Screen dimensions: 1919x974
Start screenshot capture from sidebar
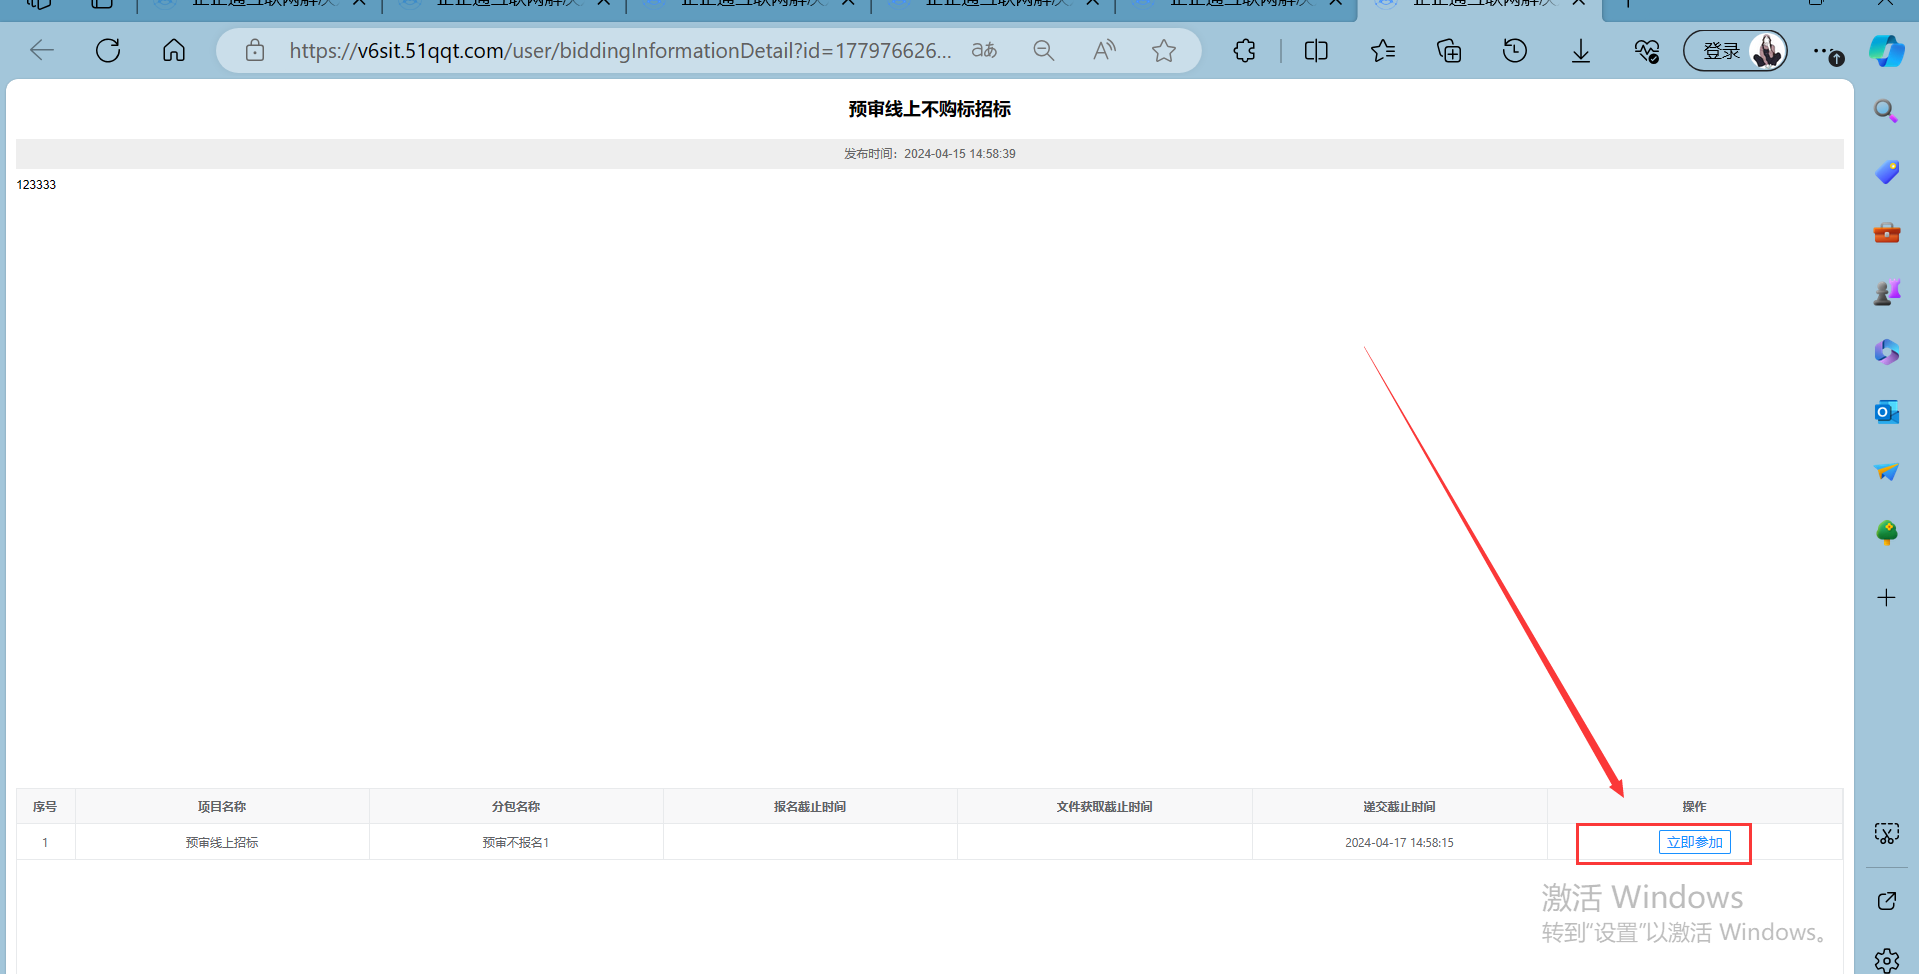tap(1887, 834)
